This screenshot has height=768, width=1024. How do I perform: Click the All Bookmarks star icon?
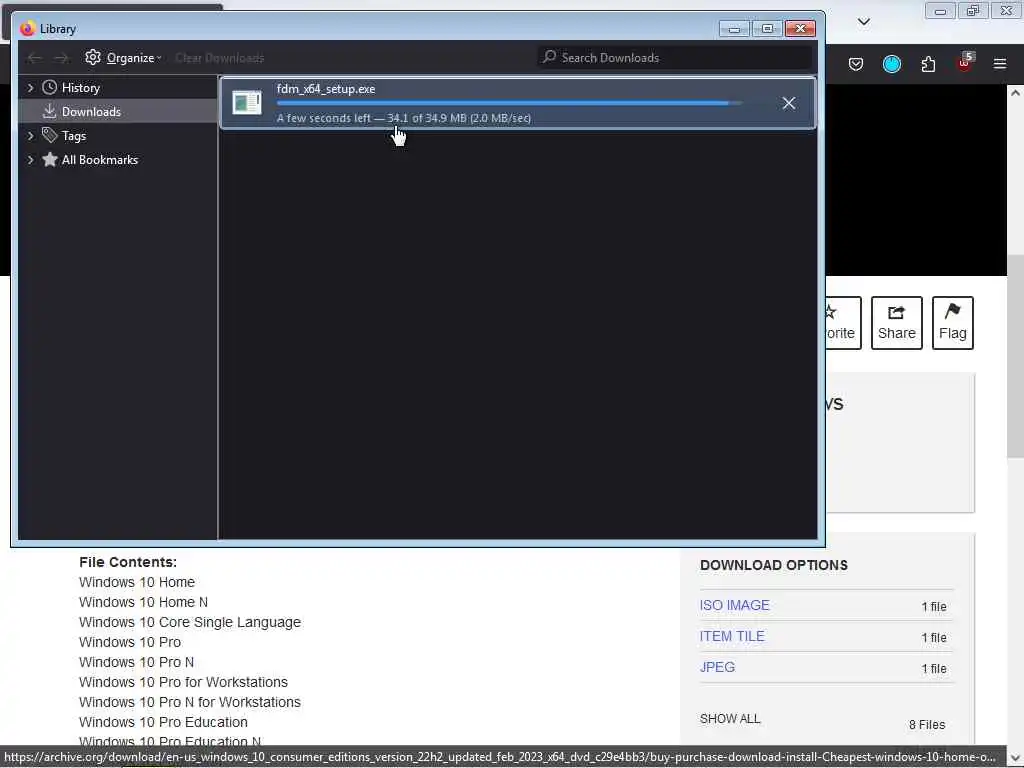click(x=50, y=159)
